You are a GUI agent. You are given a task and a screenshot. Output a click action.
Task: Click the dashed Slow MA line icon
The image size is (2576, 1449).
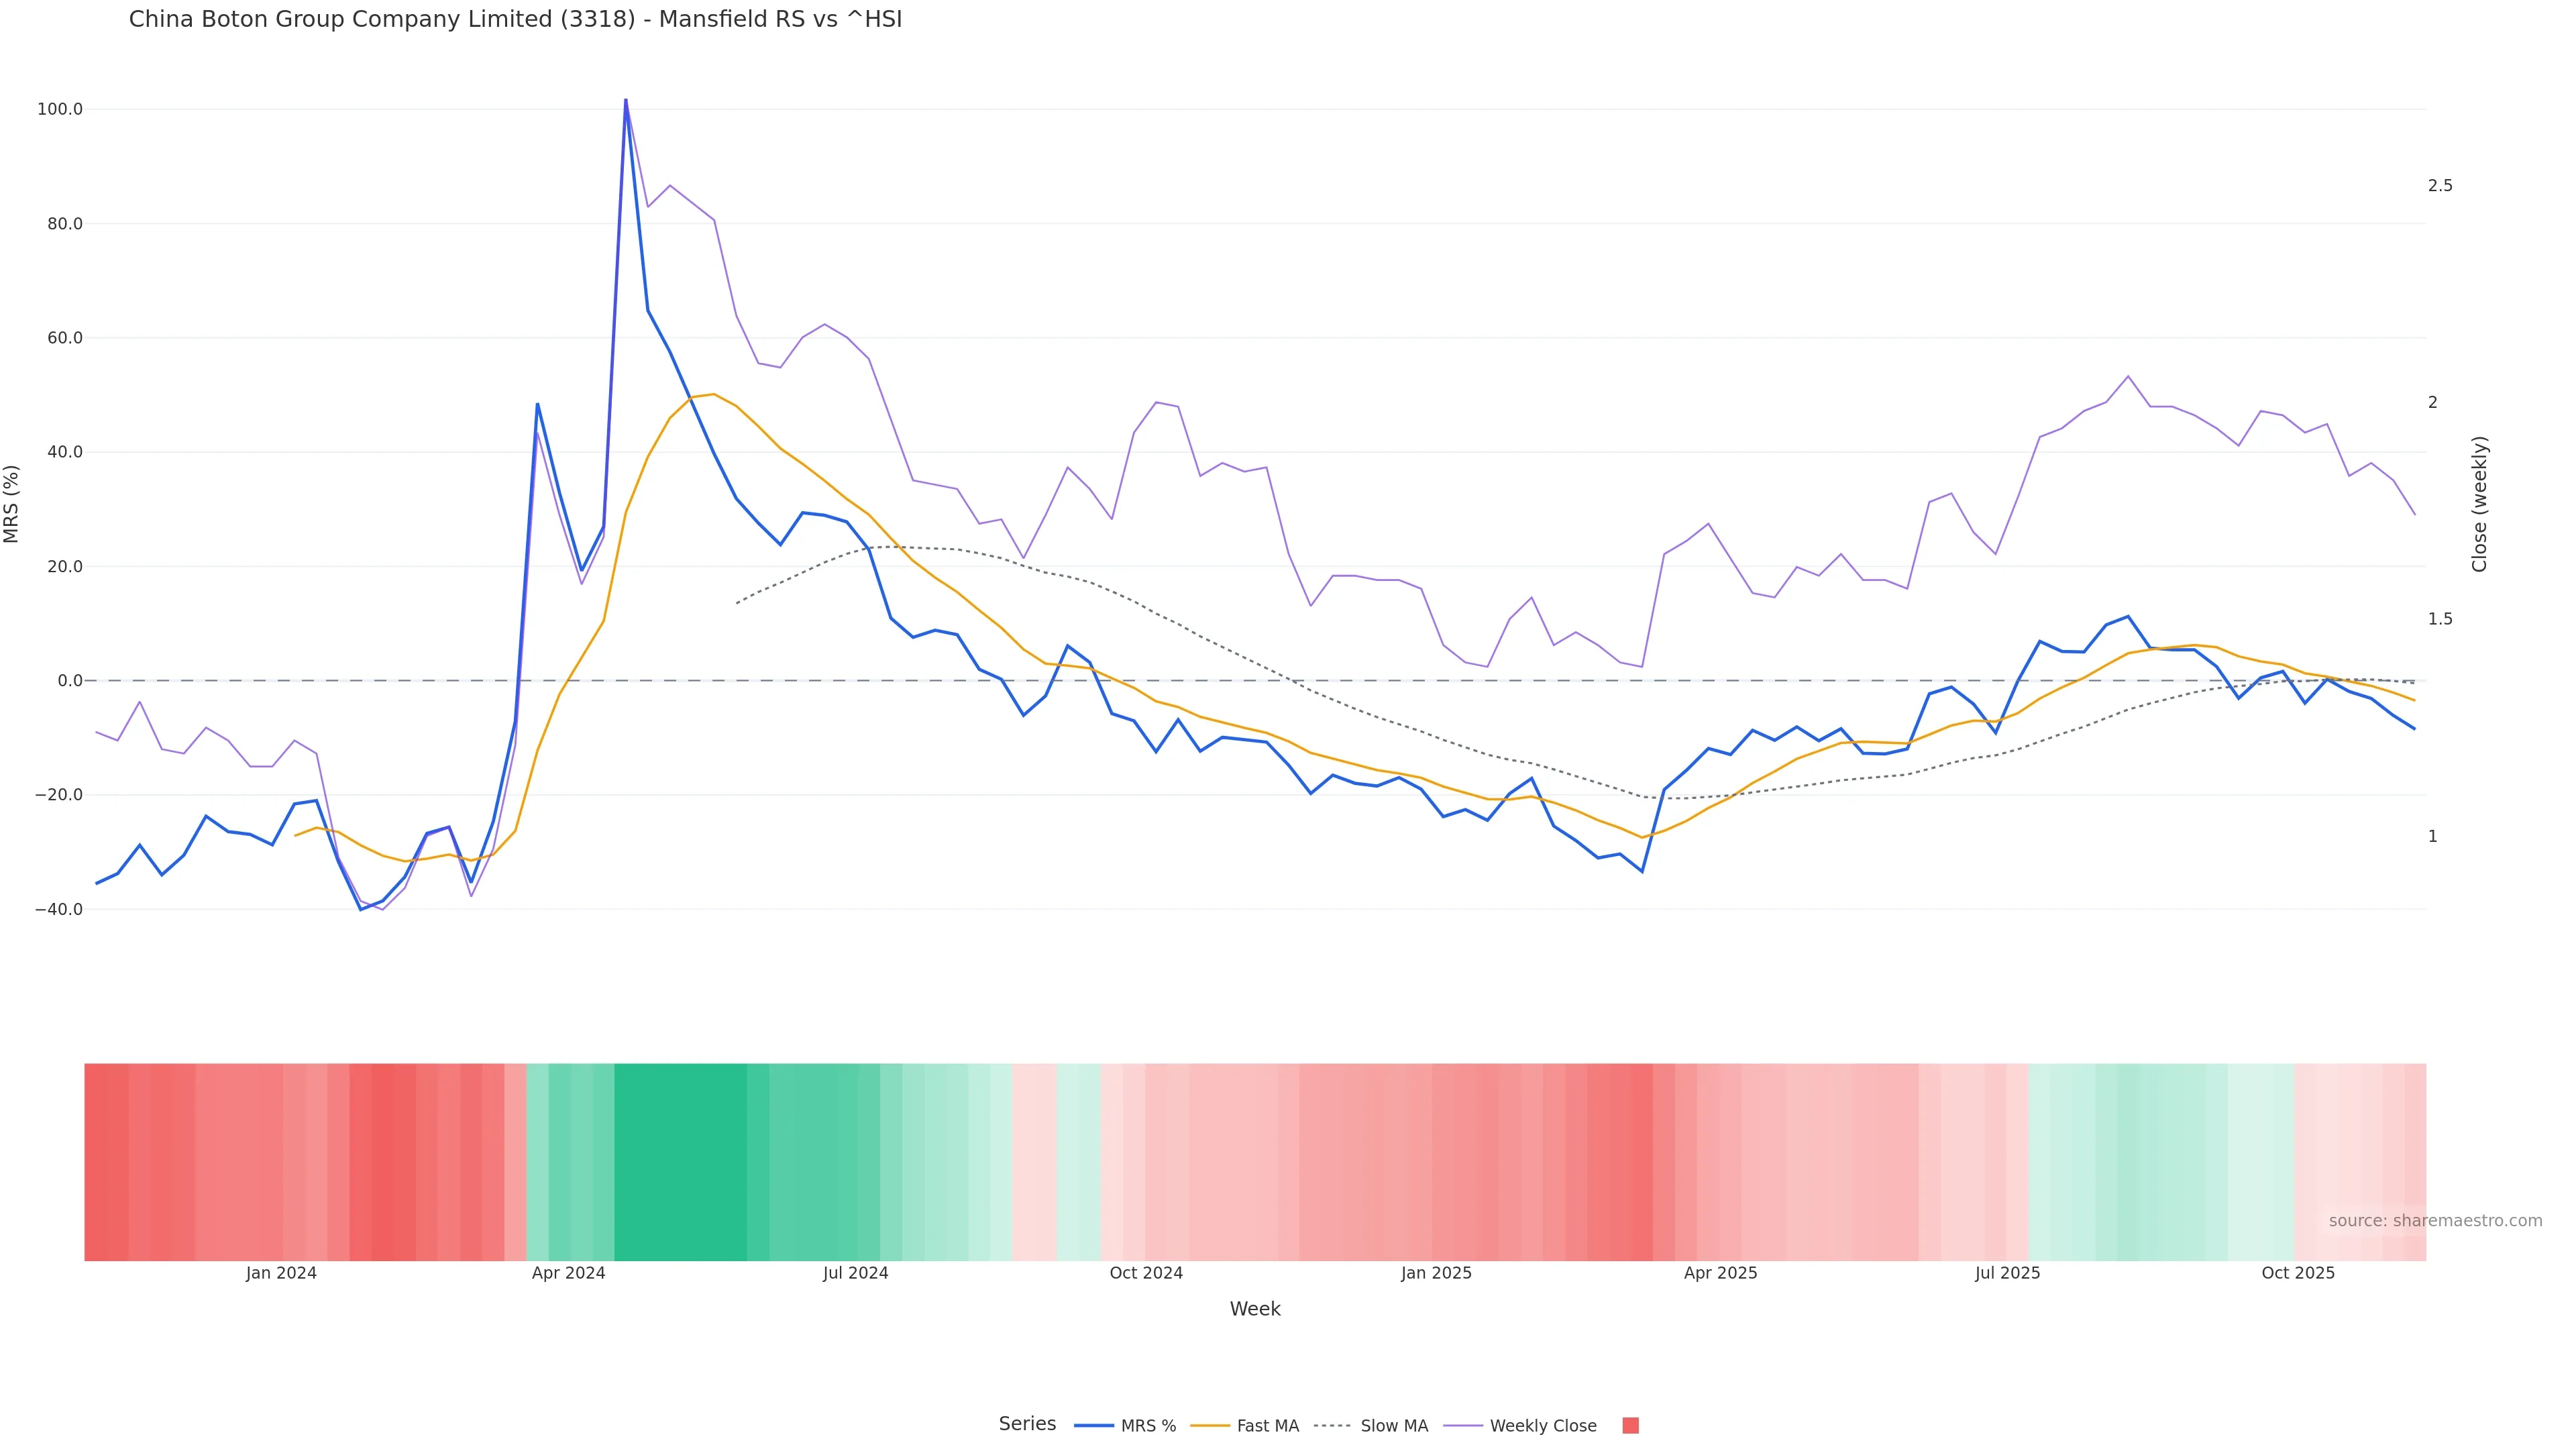1332,1426
